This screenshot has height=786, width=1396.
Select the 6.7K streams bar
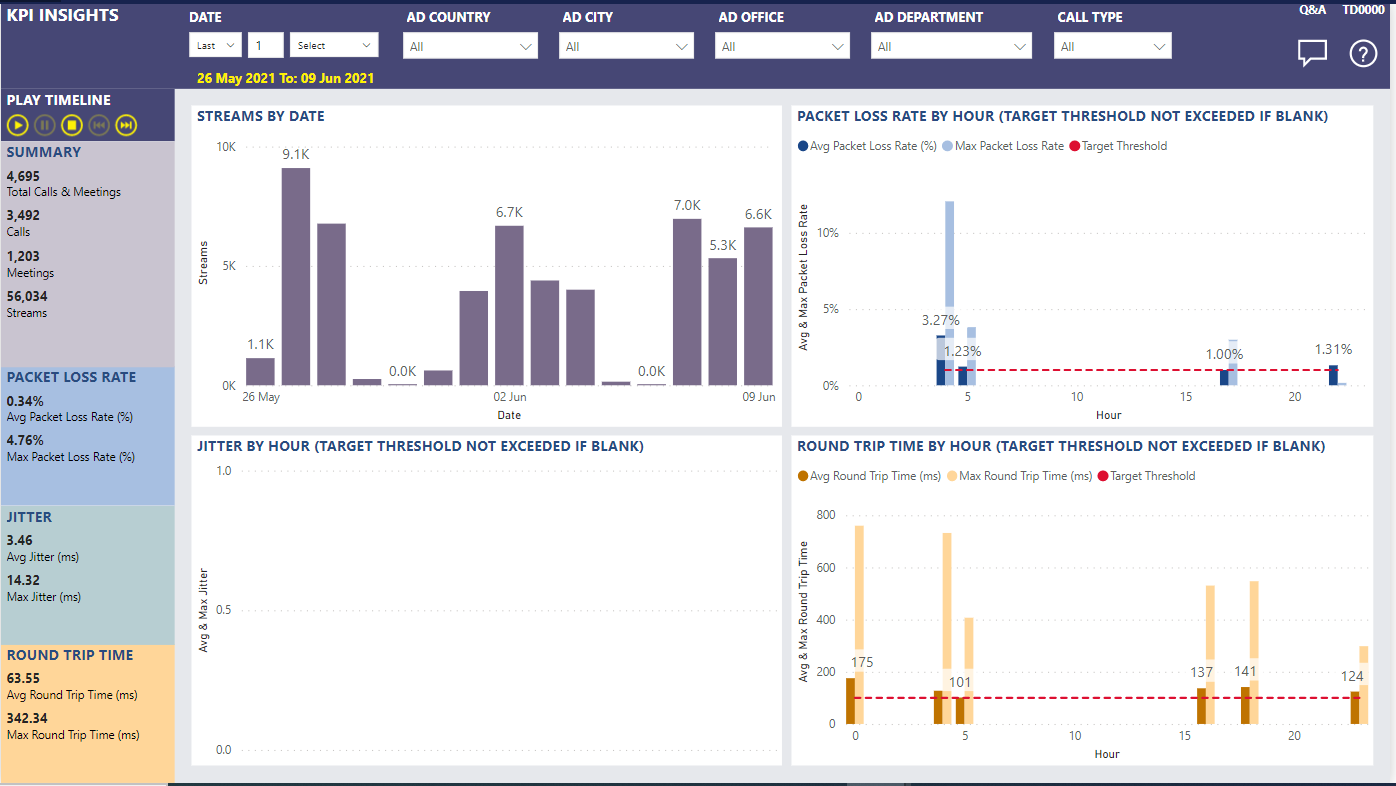[x=509, y=305]
